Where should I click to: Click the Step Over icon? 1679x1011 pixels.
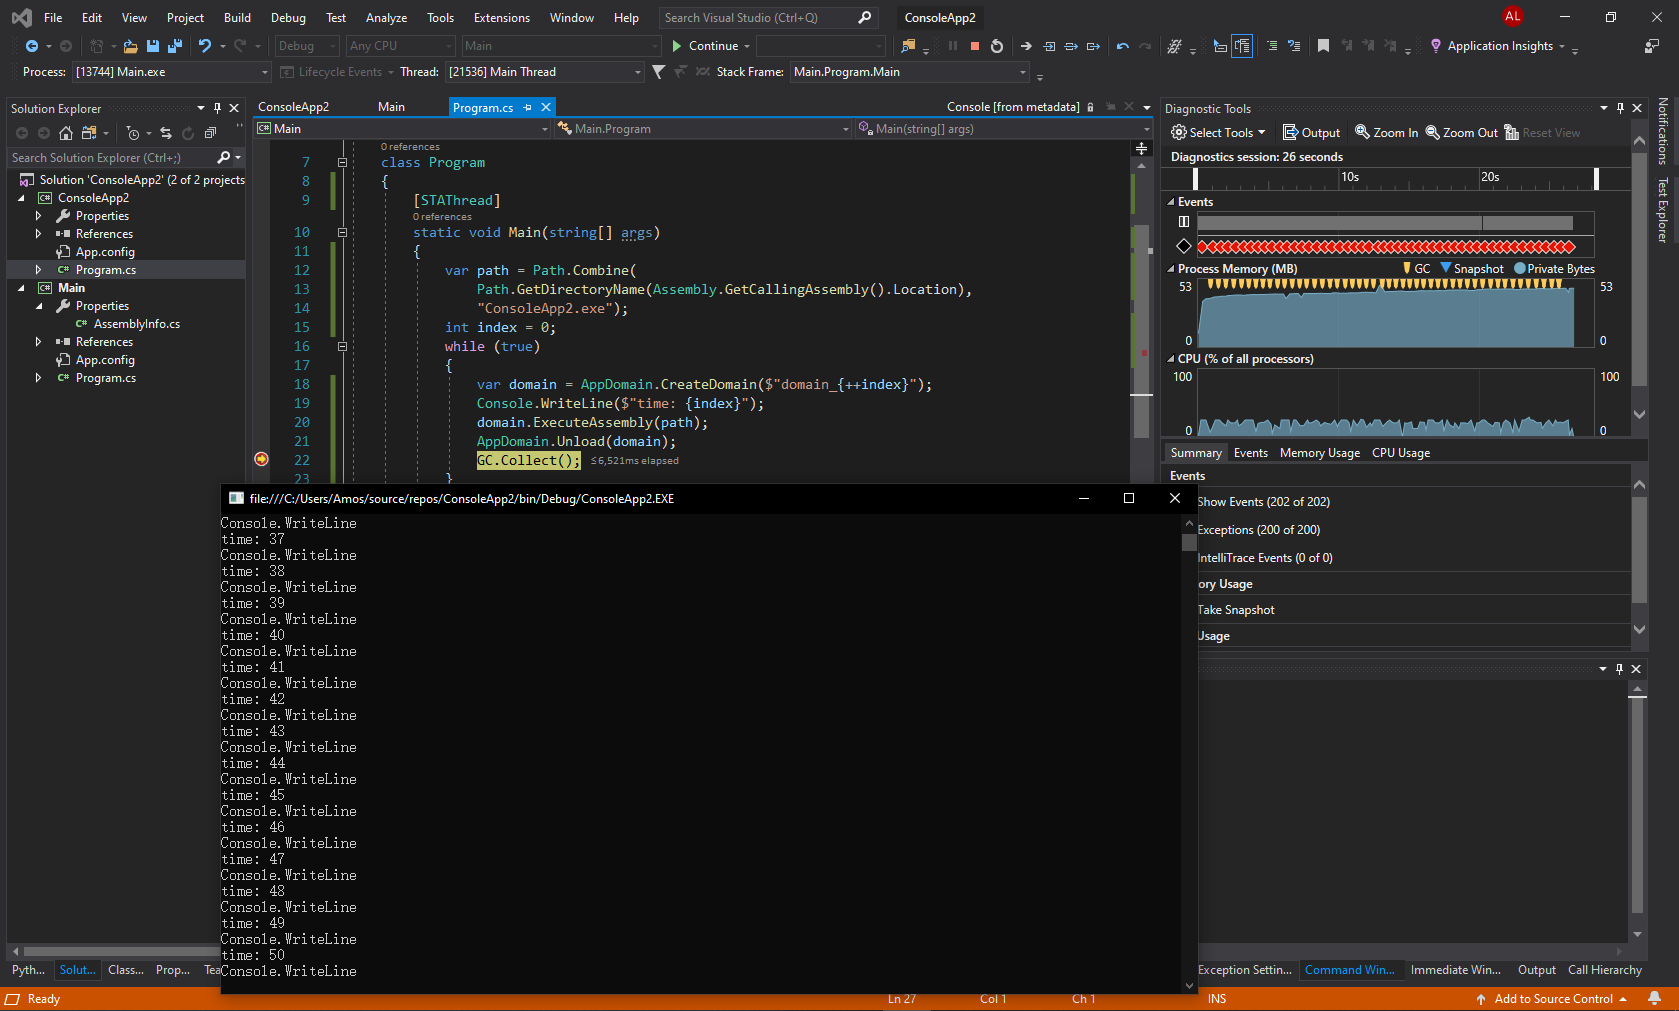[1071, 45]
